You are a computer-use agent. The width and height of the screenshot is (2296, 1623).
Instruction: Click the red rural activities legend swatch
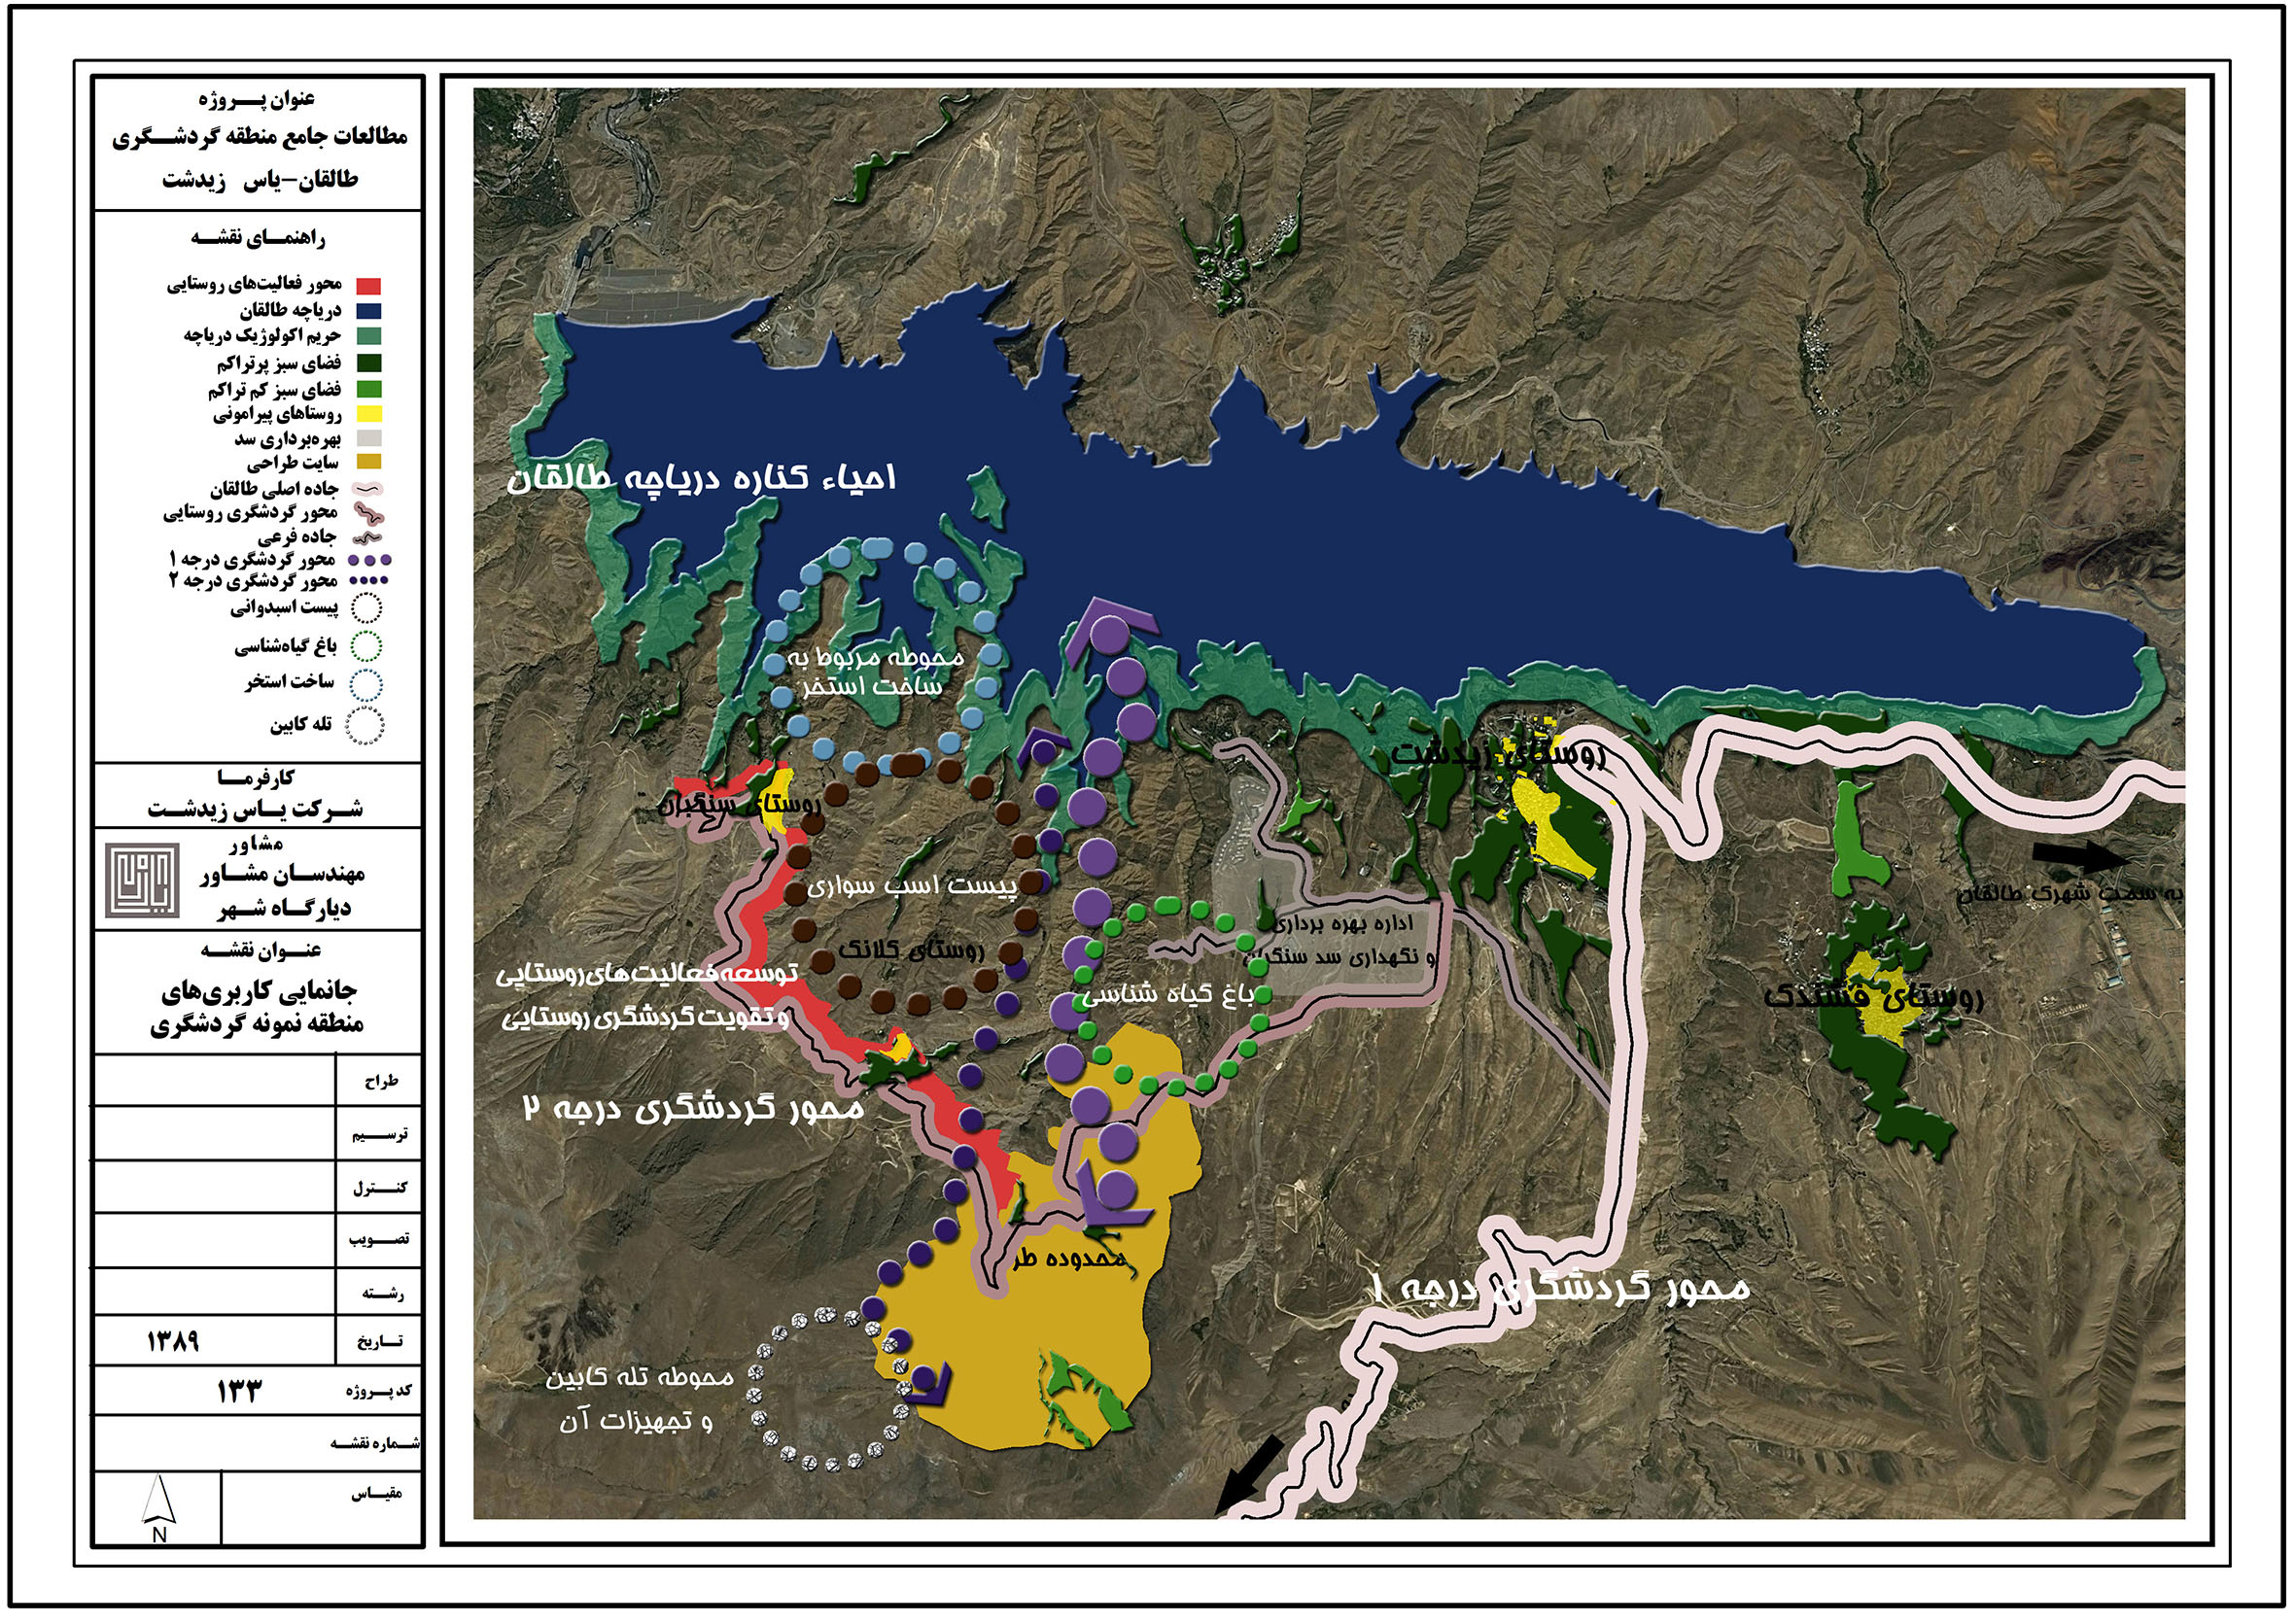point(368,287)
